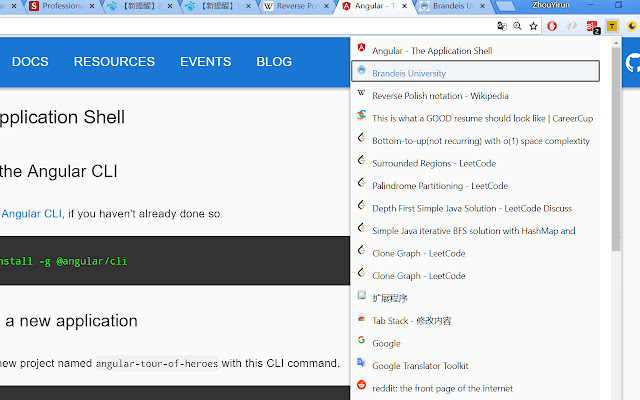Select 'Angular - The Application Shell' in tab list
640x400 pixels.
coord(476,51)
